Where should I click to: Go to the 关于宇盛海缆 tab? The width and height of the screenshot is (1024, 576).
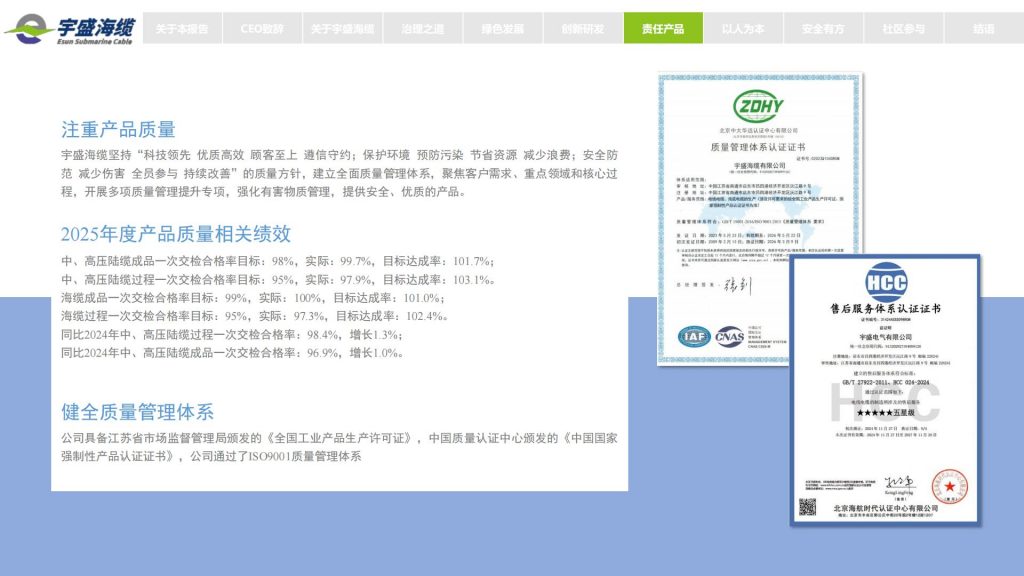342,29
